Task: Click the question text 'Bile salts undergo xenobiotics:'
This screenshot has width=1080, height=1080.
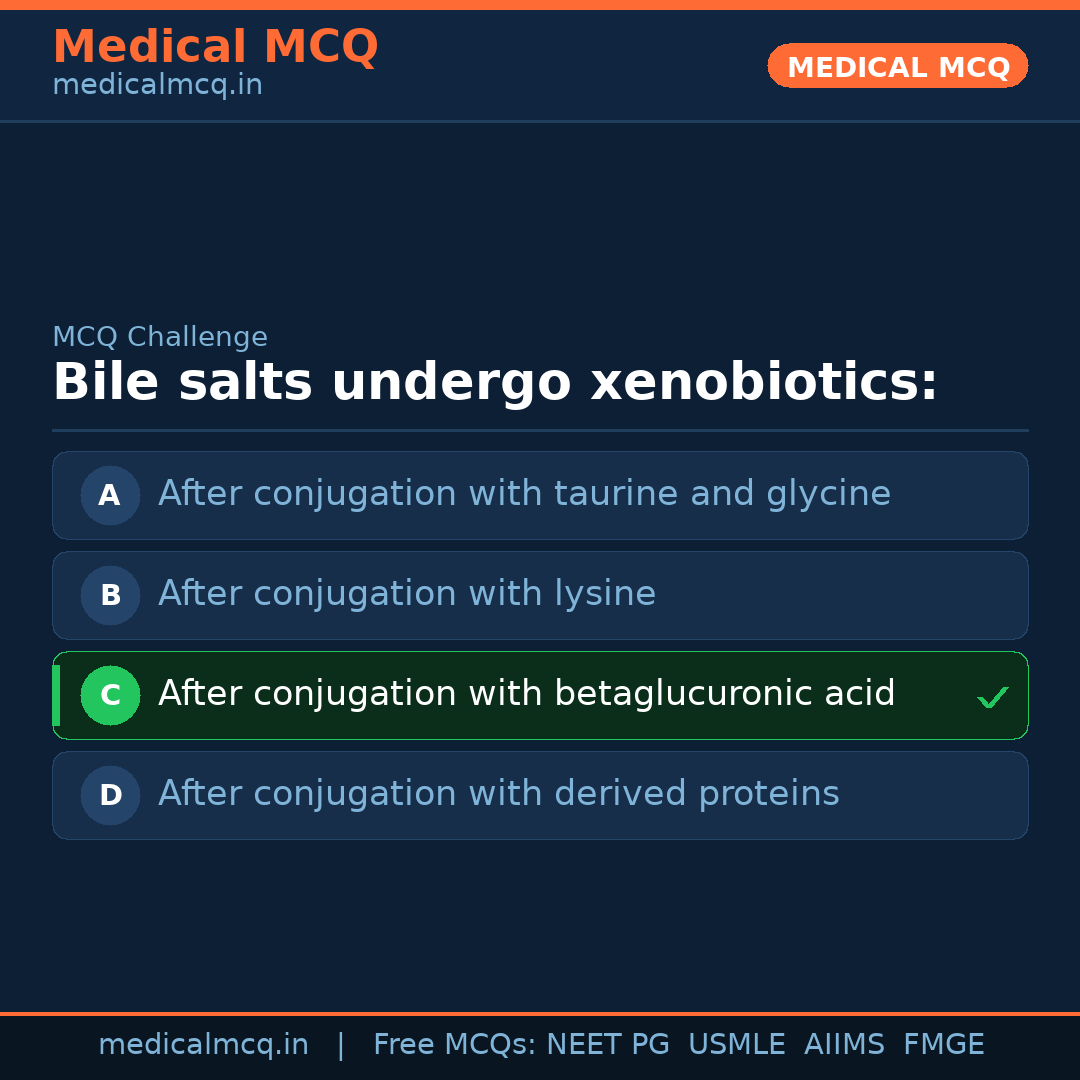Action: (495, 383)
